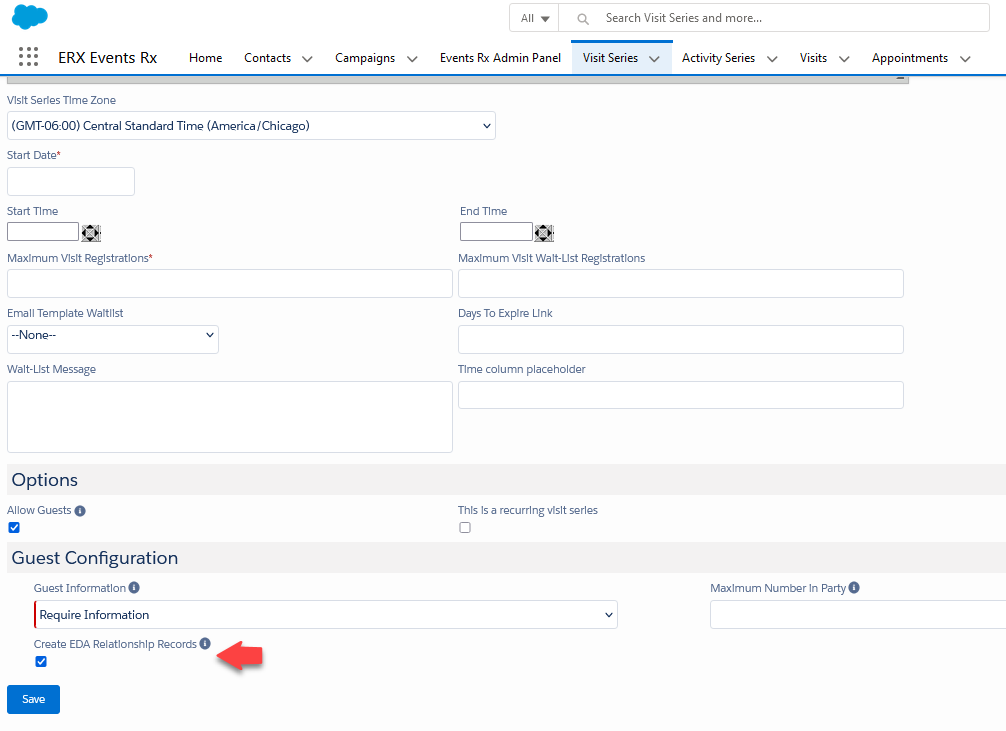Click the Allow Guests info icon
This screenshot has width=1006, height=731.
(x=80, y=511)
